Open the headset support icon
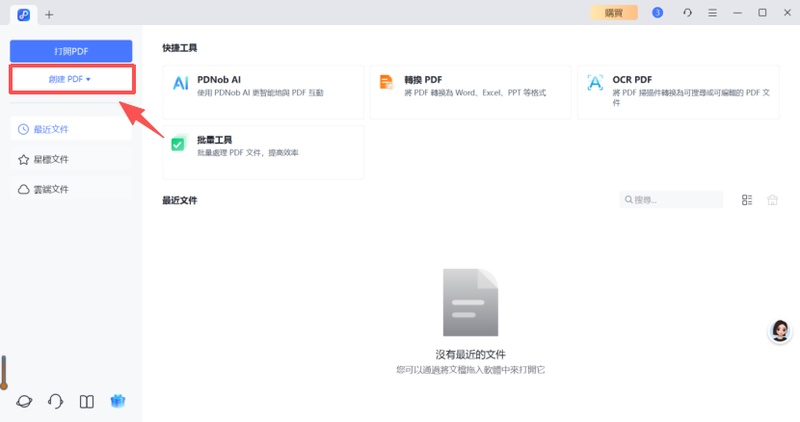This screenshot has width=800, height=422. (x=55, y=402)
